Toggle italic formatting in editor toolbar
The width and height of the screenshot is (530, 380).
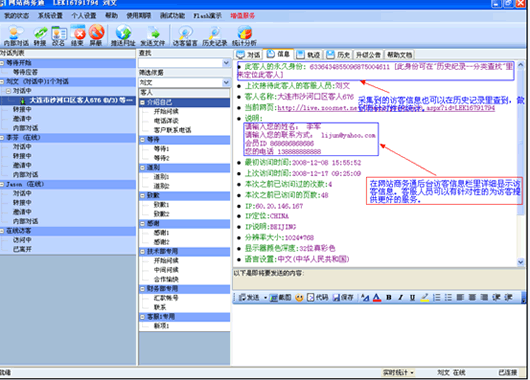pyautogui.click(x=401, y=298)
